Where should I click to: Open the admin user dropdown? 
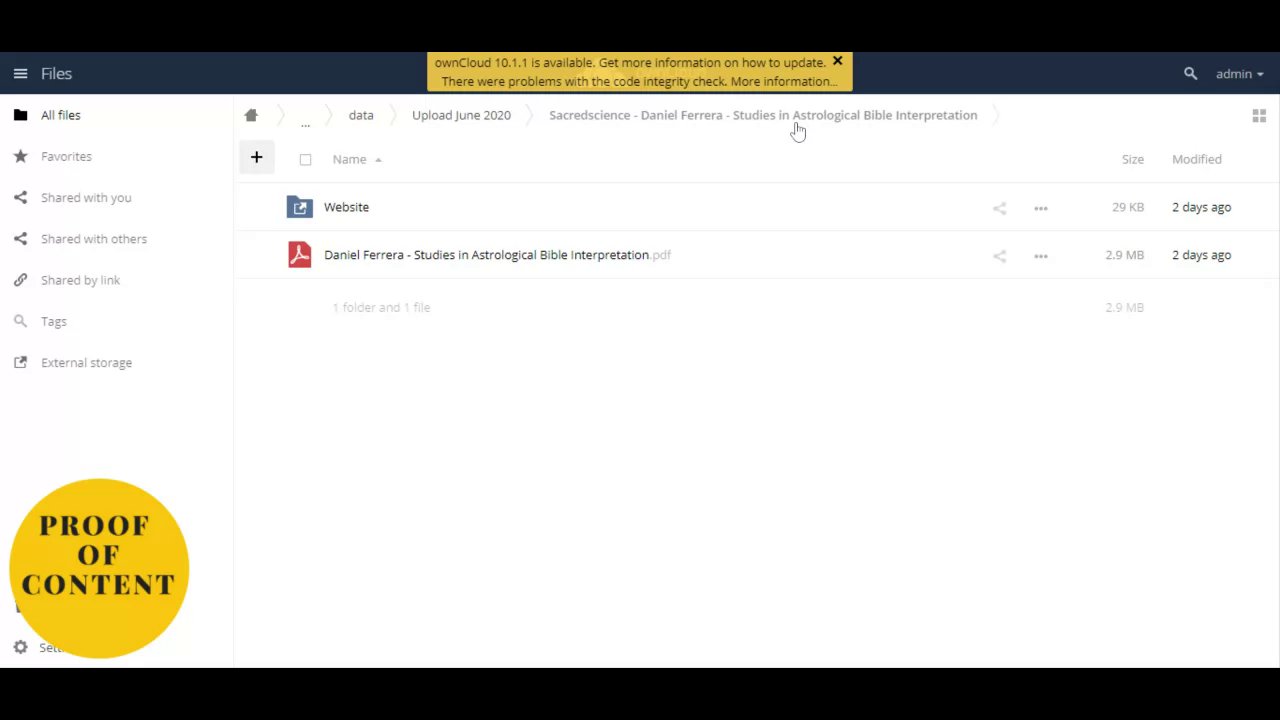[x=1240, y=73]
